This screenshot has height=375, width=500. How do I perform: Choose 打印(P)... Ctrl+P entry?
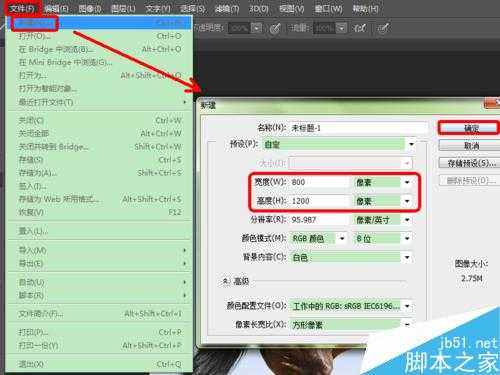click(x=99, y=332)
